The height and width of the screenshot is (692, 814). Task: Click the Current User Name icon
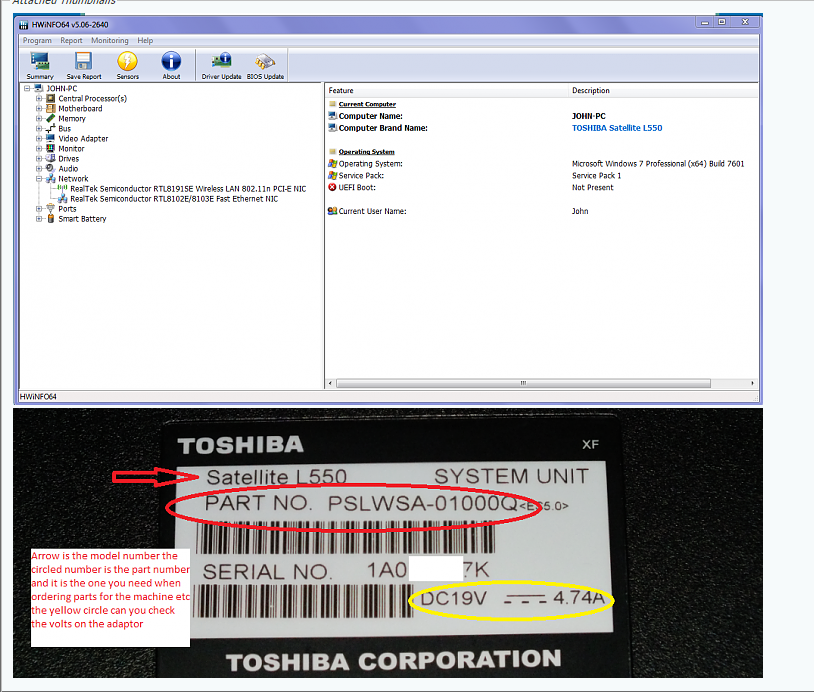tap(332, 211)
